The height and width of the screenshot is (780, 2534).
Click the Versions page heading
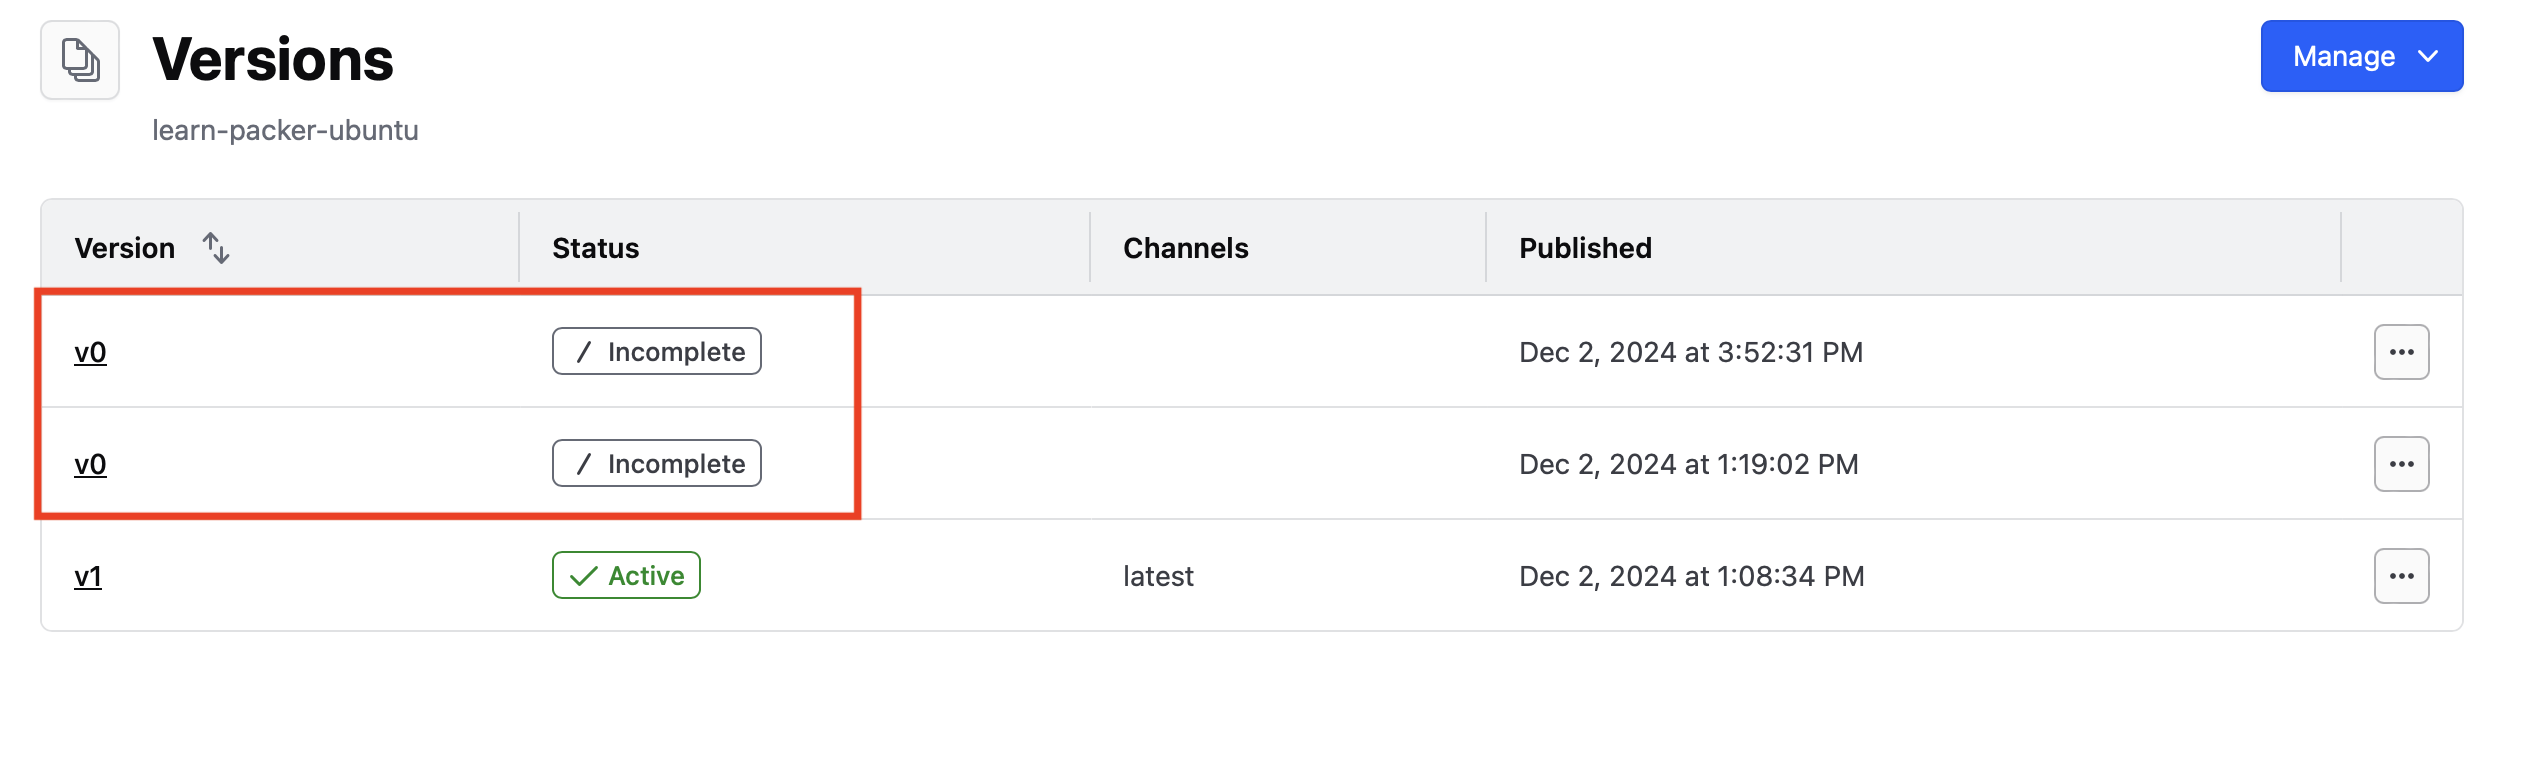pos(273,60)
